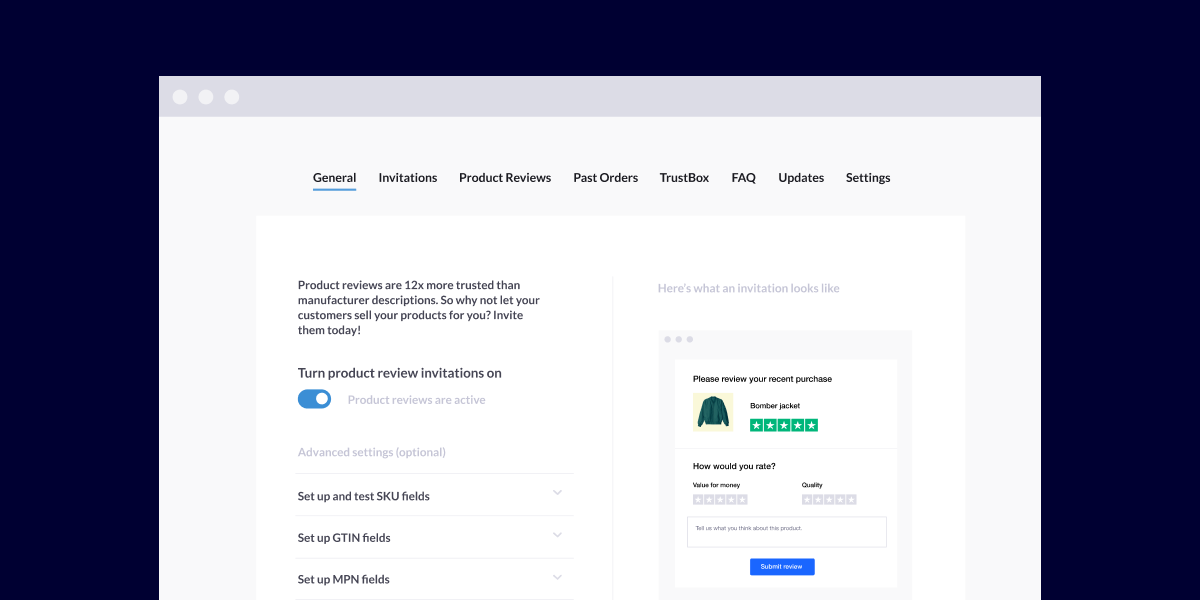Toggle product review invitations switch
This screenshot has height=600, width=1200.
click(315, 399)
